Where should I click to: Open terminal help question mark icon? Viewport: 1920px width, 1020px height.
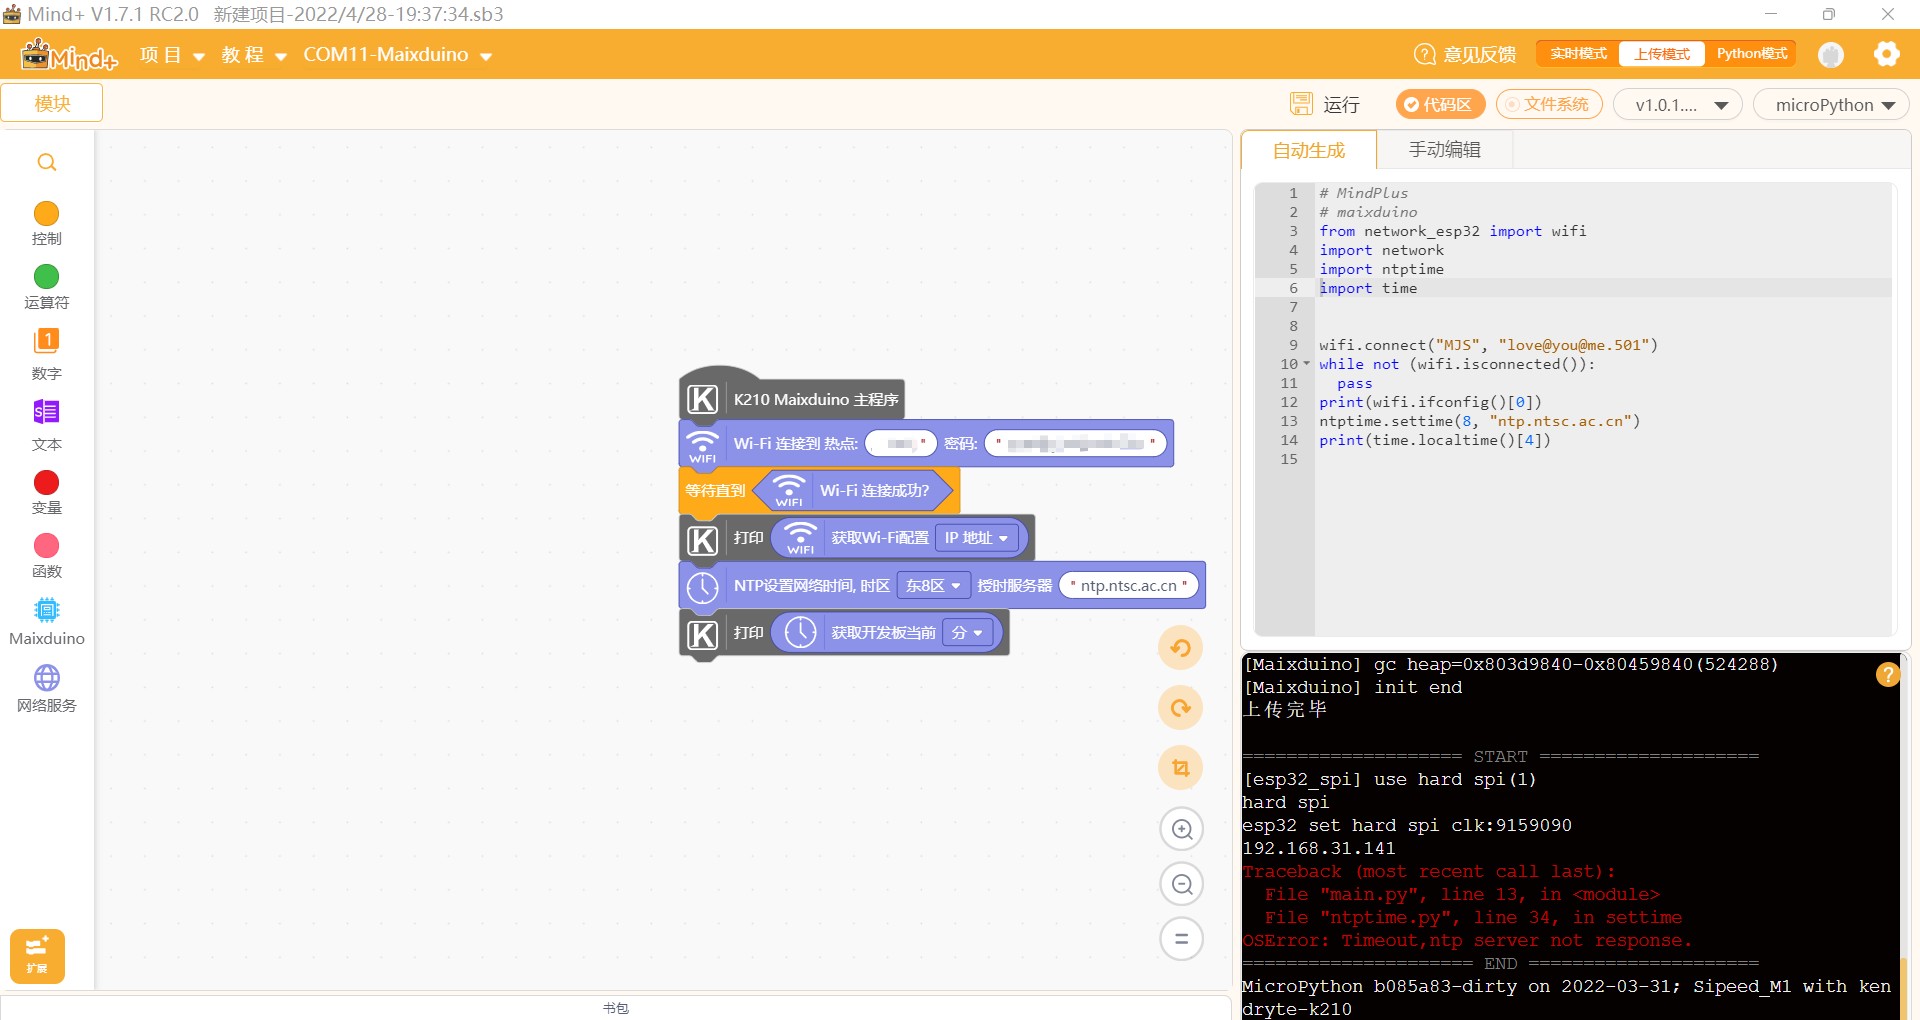[1887, 675]
